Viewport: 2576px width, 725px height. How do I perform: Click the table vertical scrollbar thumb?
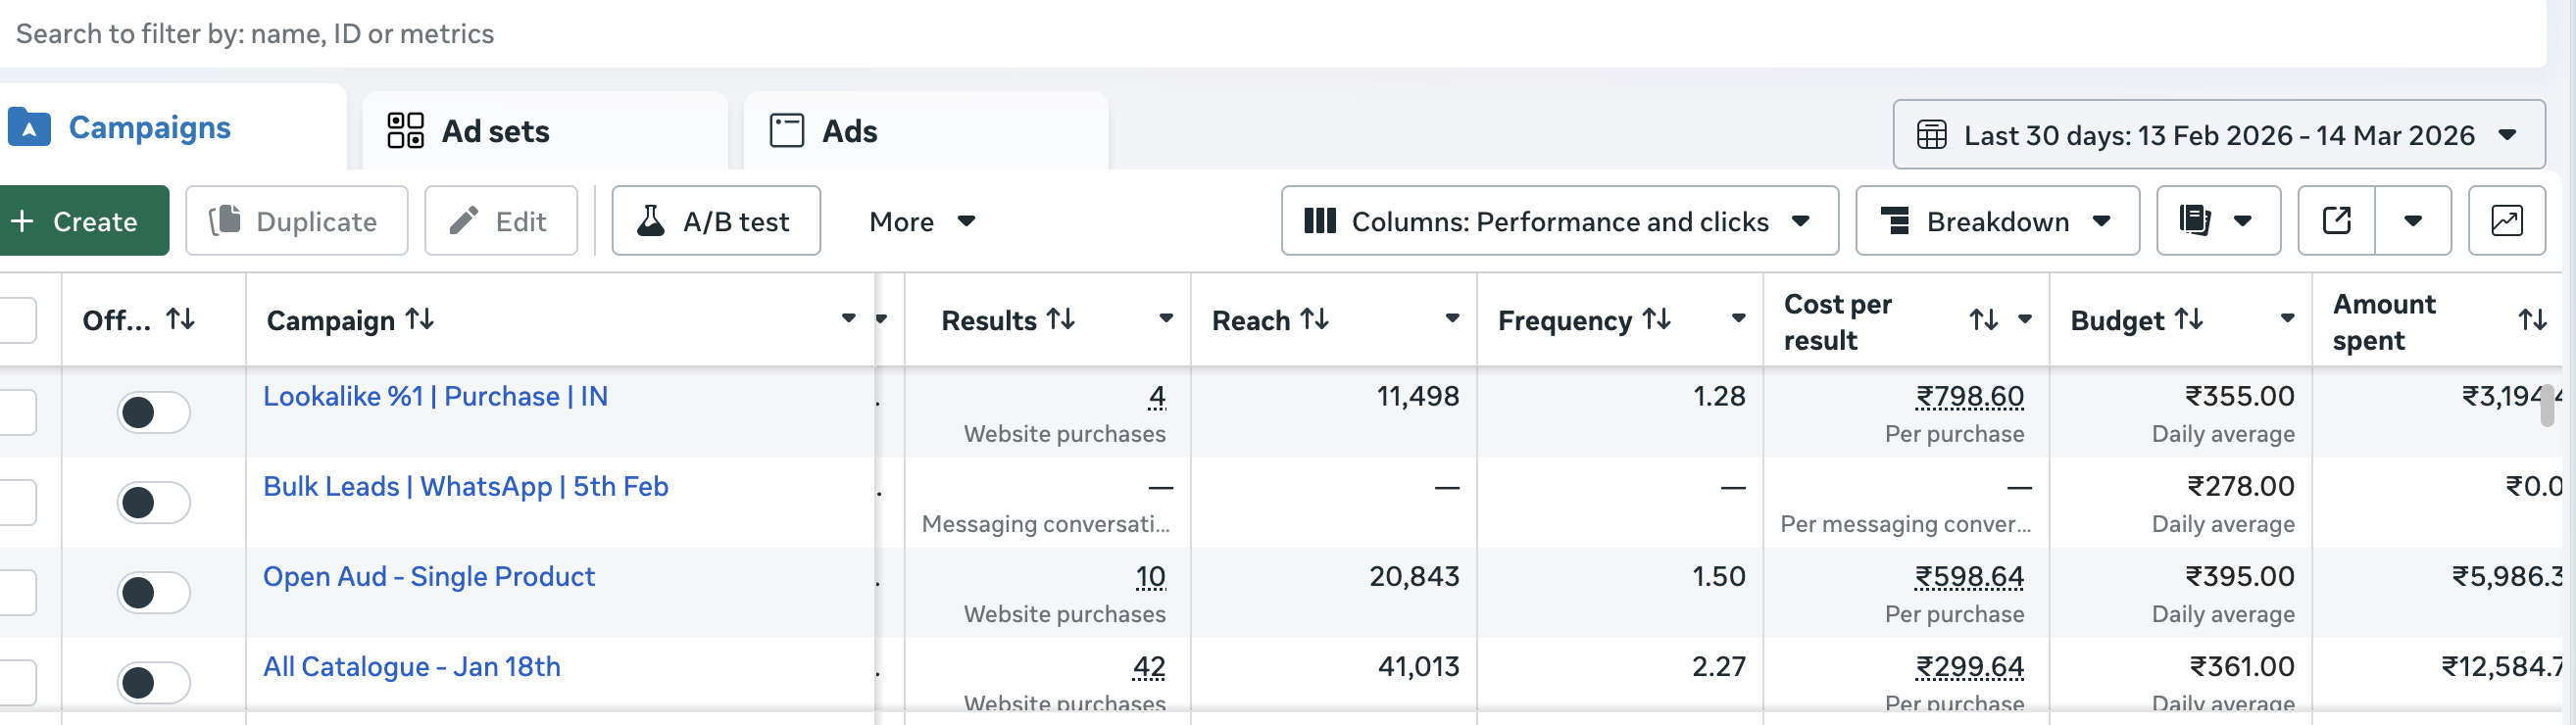pos(2547,405)
